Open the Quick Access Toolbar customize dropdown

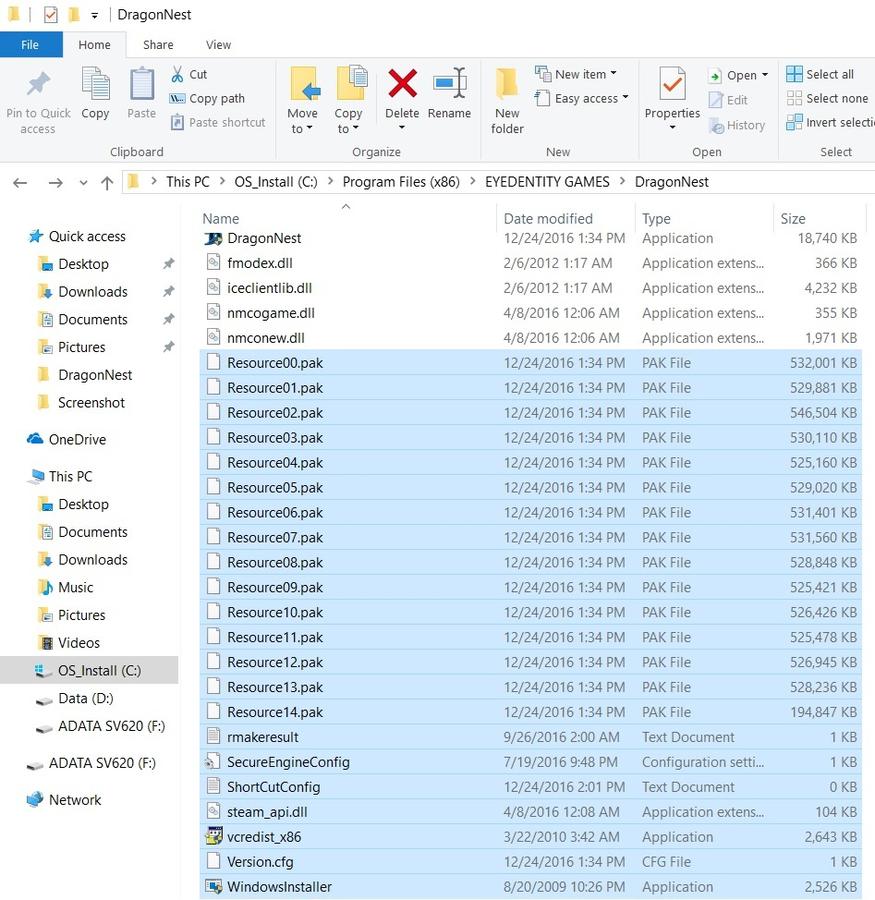(x=95, y=15)
